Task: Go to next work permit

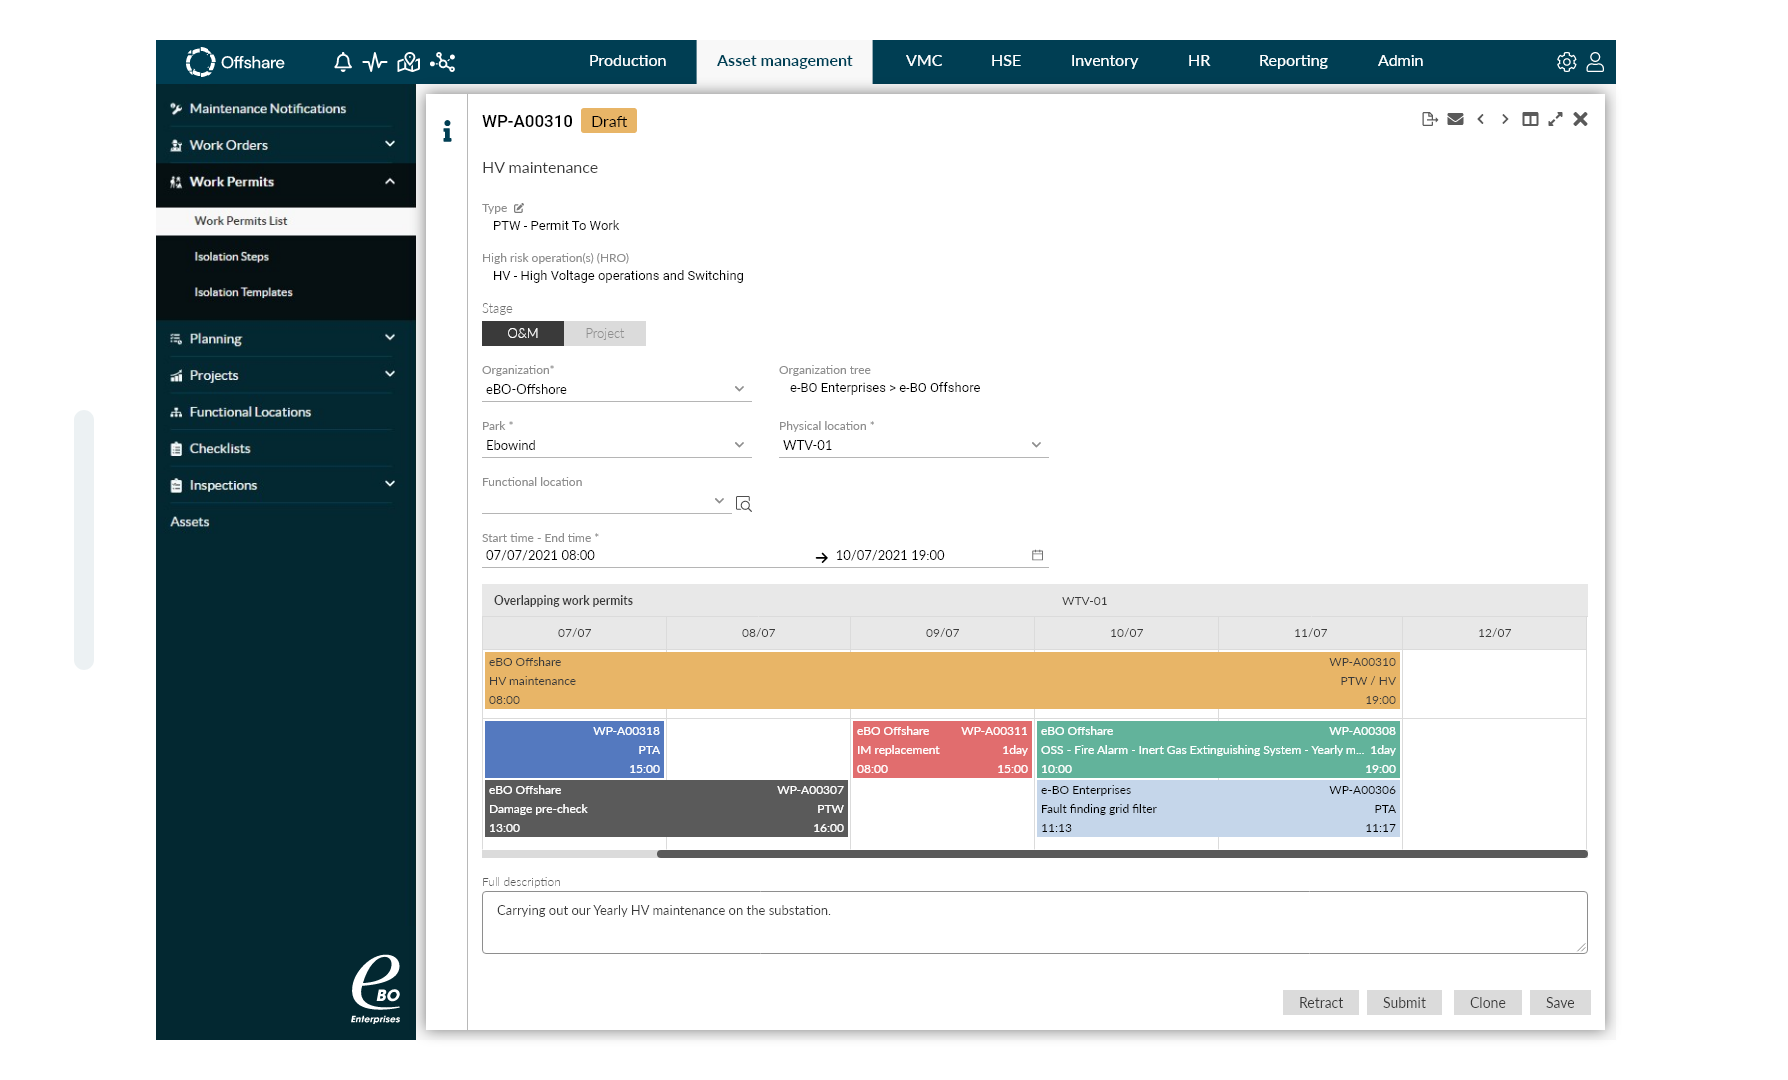Action: pos(1505,119)
